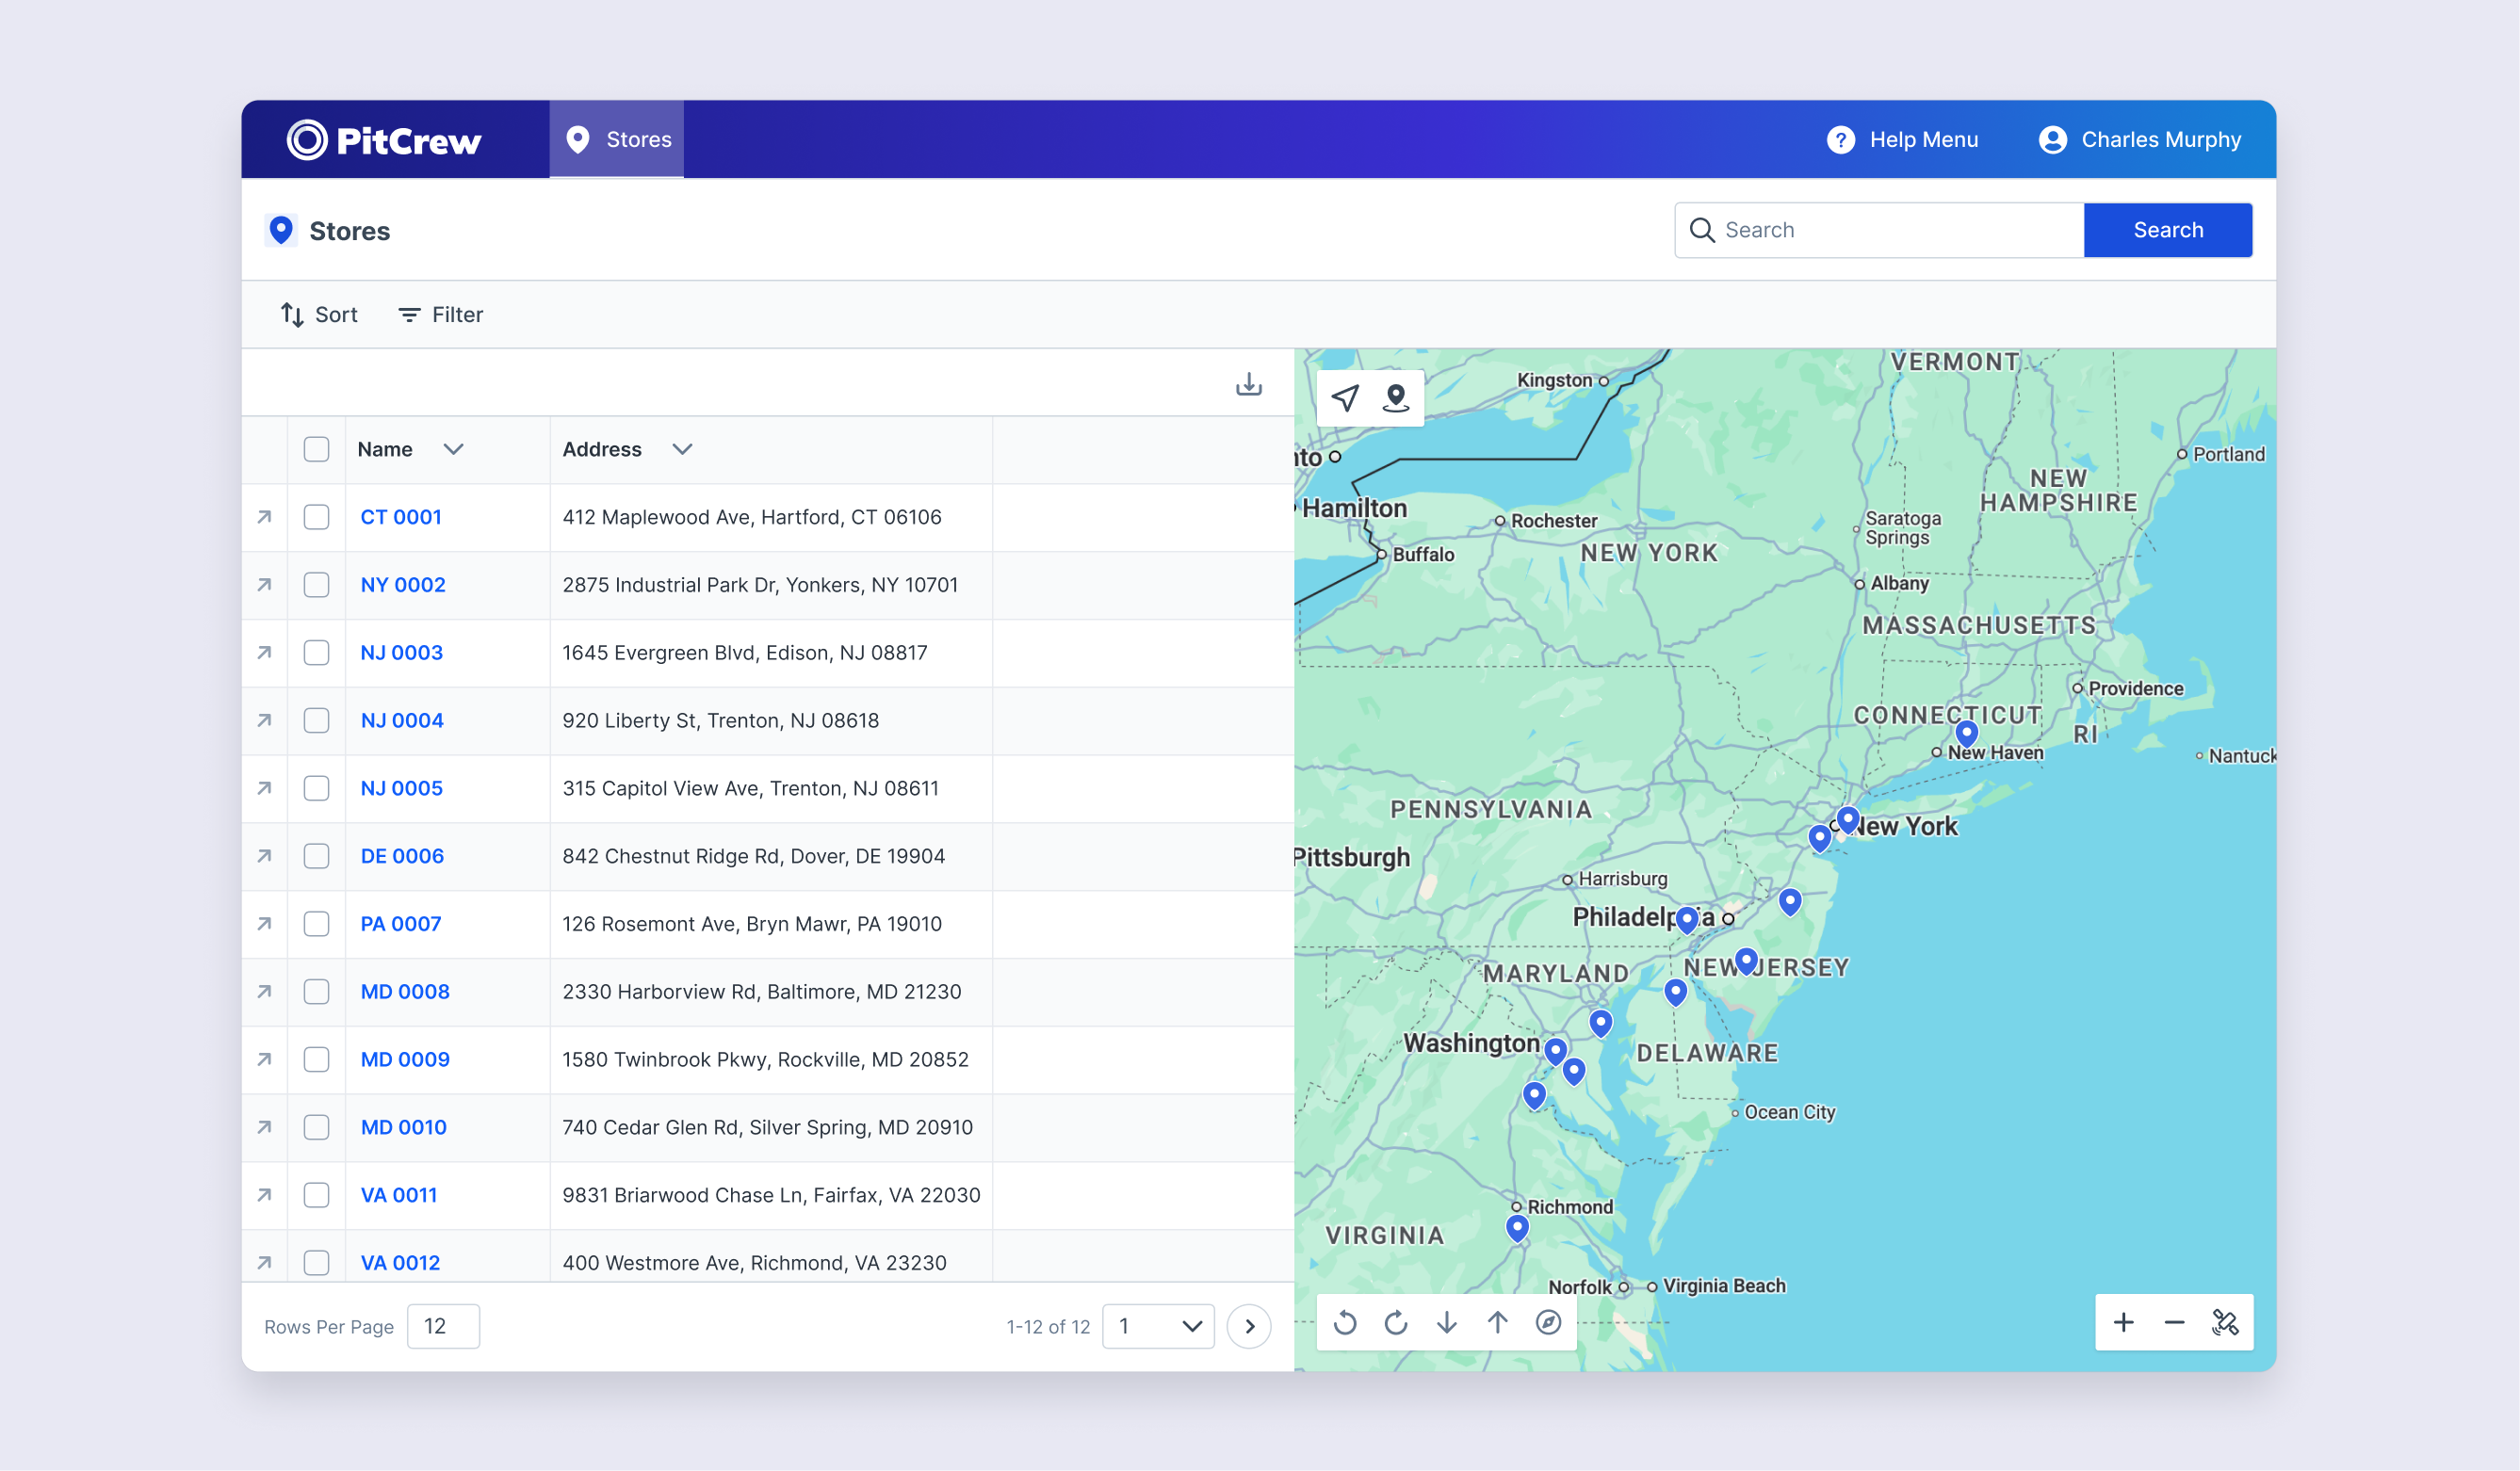Viewport: 2520px width, 1471px height.
Task: Click the blue Search button
Action: [x=2168, y=230]
